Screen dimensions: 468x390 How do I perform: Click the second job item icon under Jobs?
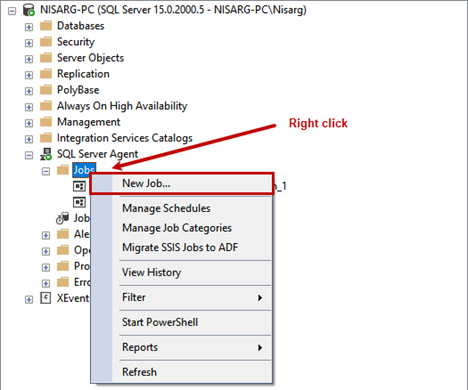(x=79, y=202)
